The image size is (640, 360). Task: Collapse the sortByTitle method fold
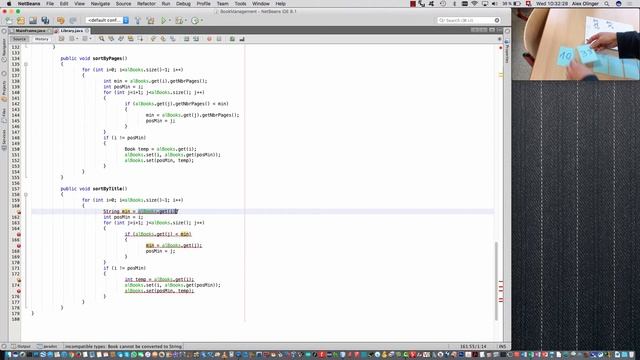pyautogui.click(x=26, y=195)
